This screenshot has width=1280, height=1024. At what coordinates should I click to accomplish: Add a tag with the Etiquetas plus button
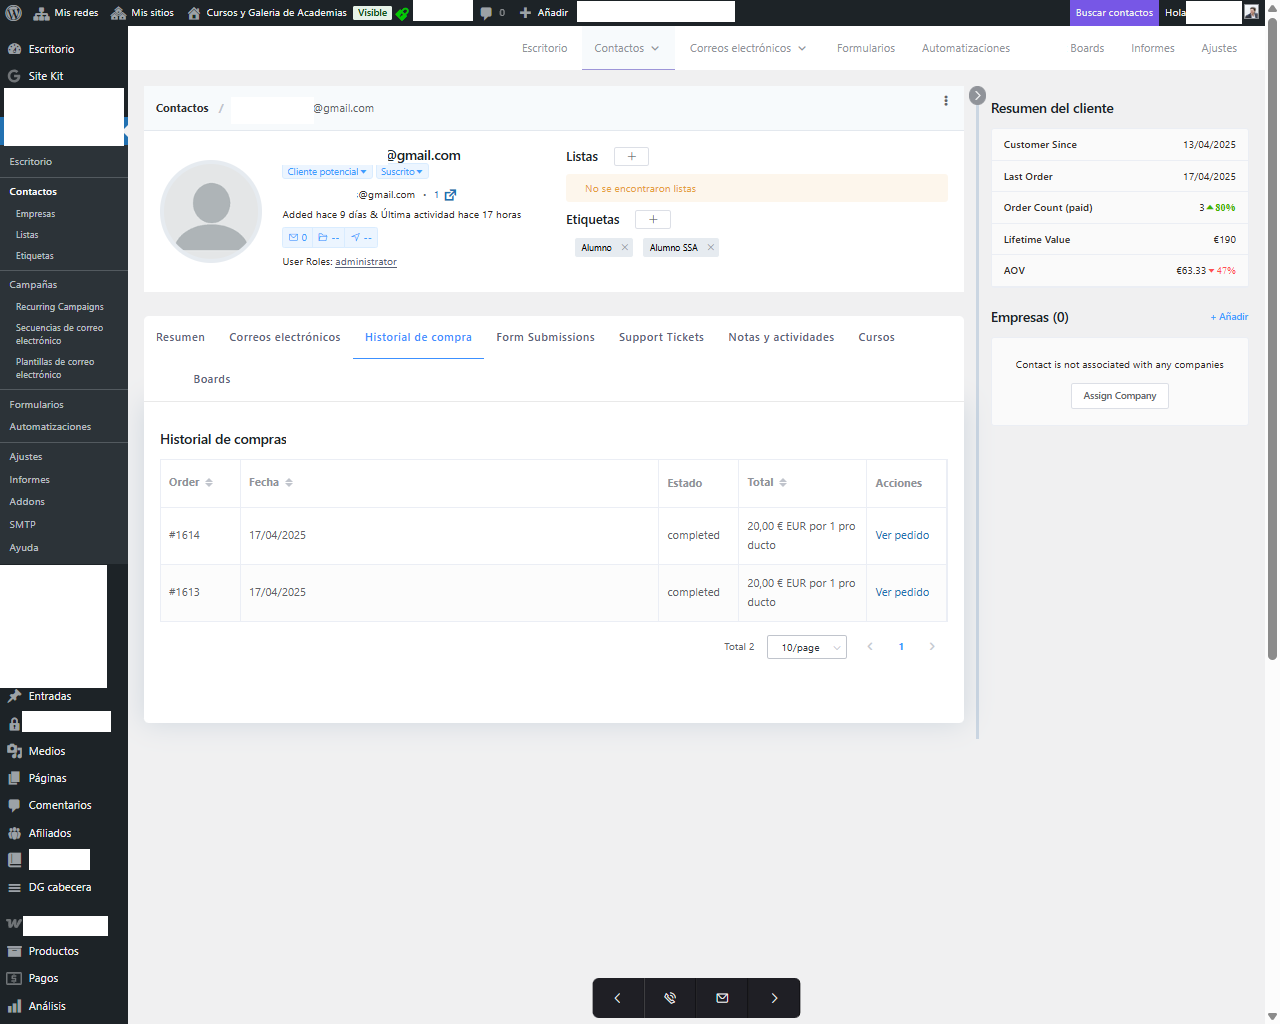[x=652, y=220]
